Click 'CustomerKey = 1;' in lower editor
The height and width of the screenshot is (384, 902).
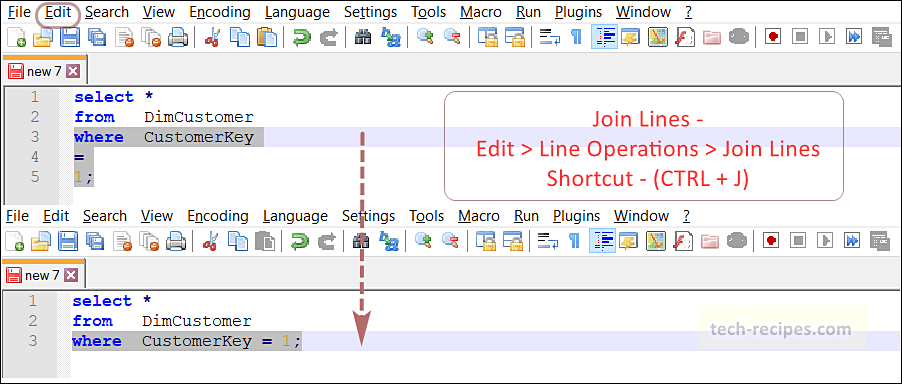pos(221,341)
